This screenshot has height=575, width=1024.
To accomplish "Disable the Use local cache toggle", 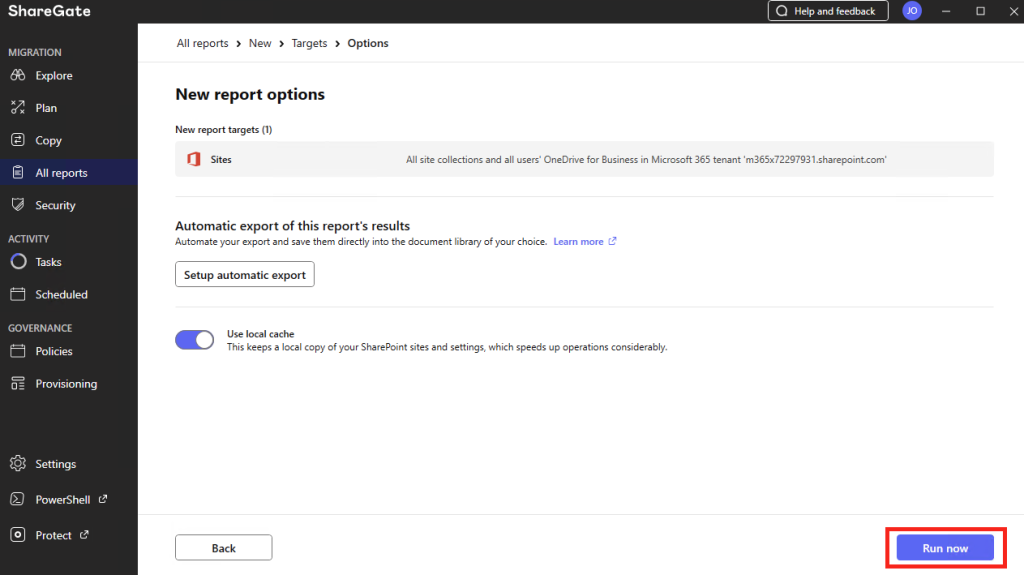I will [195, 340].
